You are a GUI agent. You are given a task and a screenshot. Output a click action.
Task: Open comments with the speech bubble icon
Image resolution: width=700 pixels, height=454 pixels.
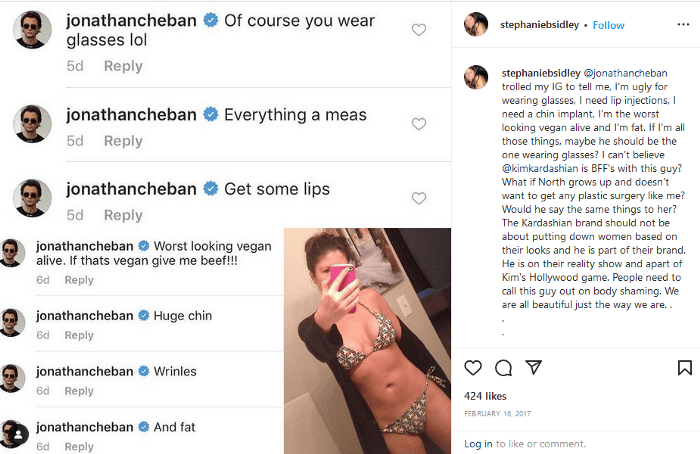(x=503, y=369)
